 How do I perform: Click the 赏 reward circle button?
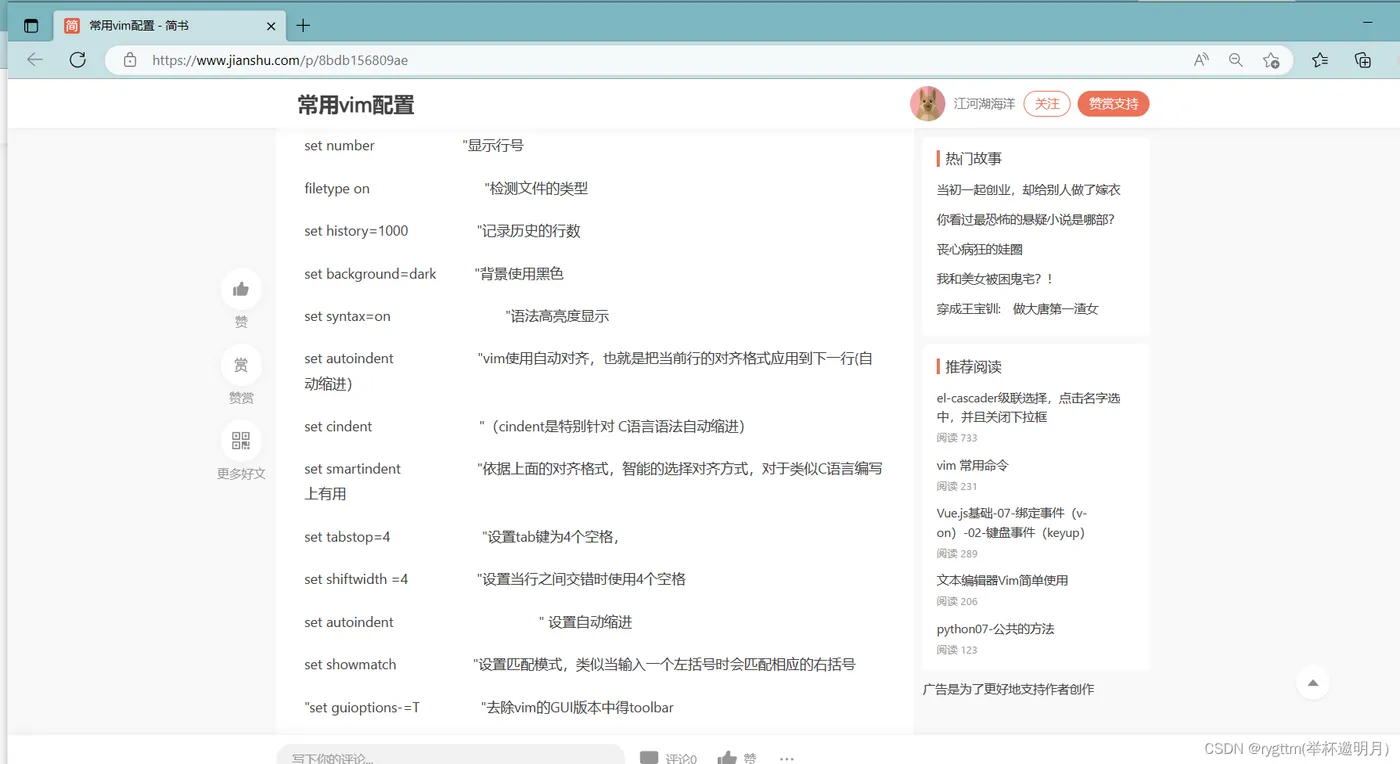(x=241, y=365)
